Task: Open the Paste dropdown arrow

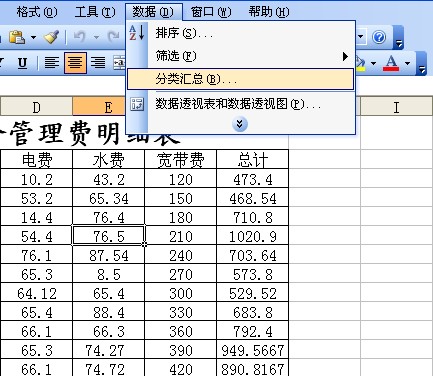Action: (33, 37)
